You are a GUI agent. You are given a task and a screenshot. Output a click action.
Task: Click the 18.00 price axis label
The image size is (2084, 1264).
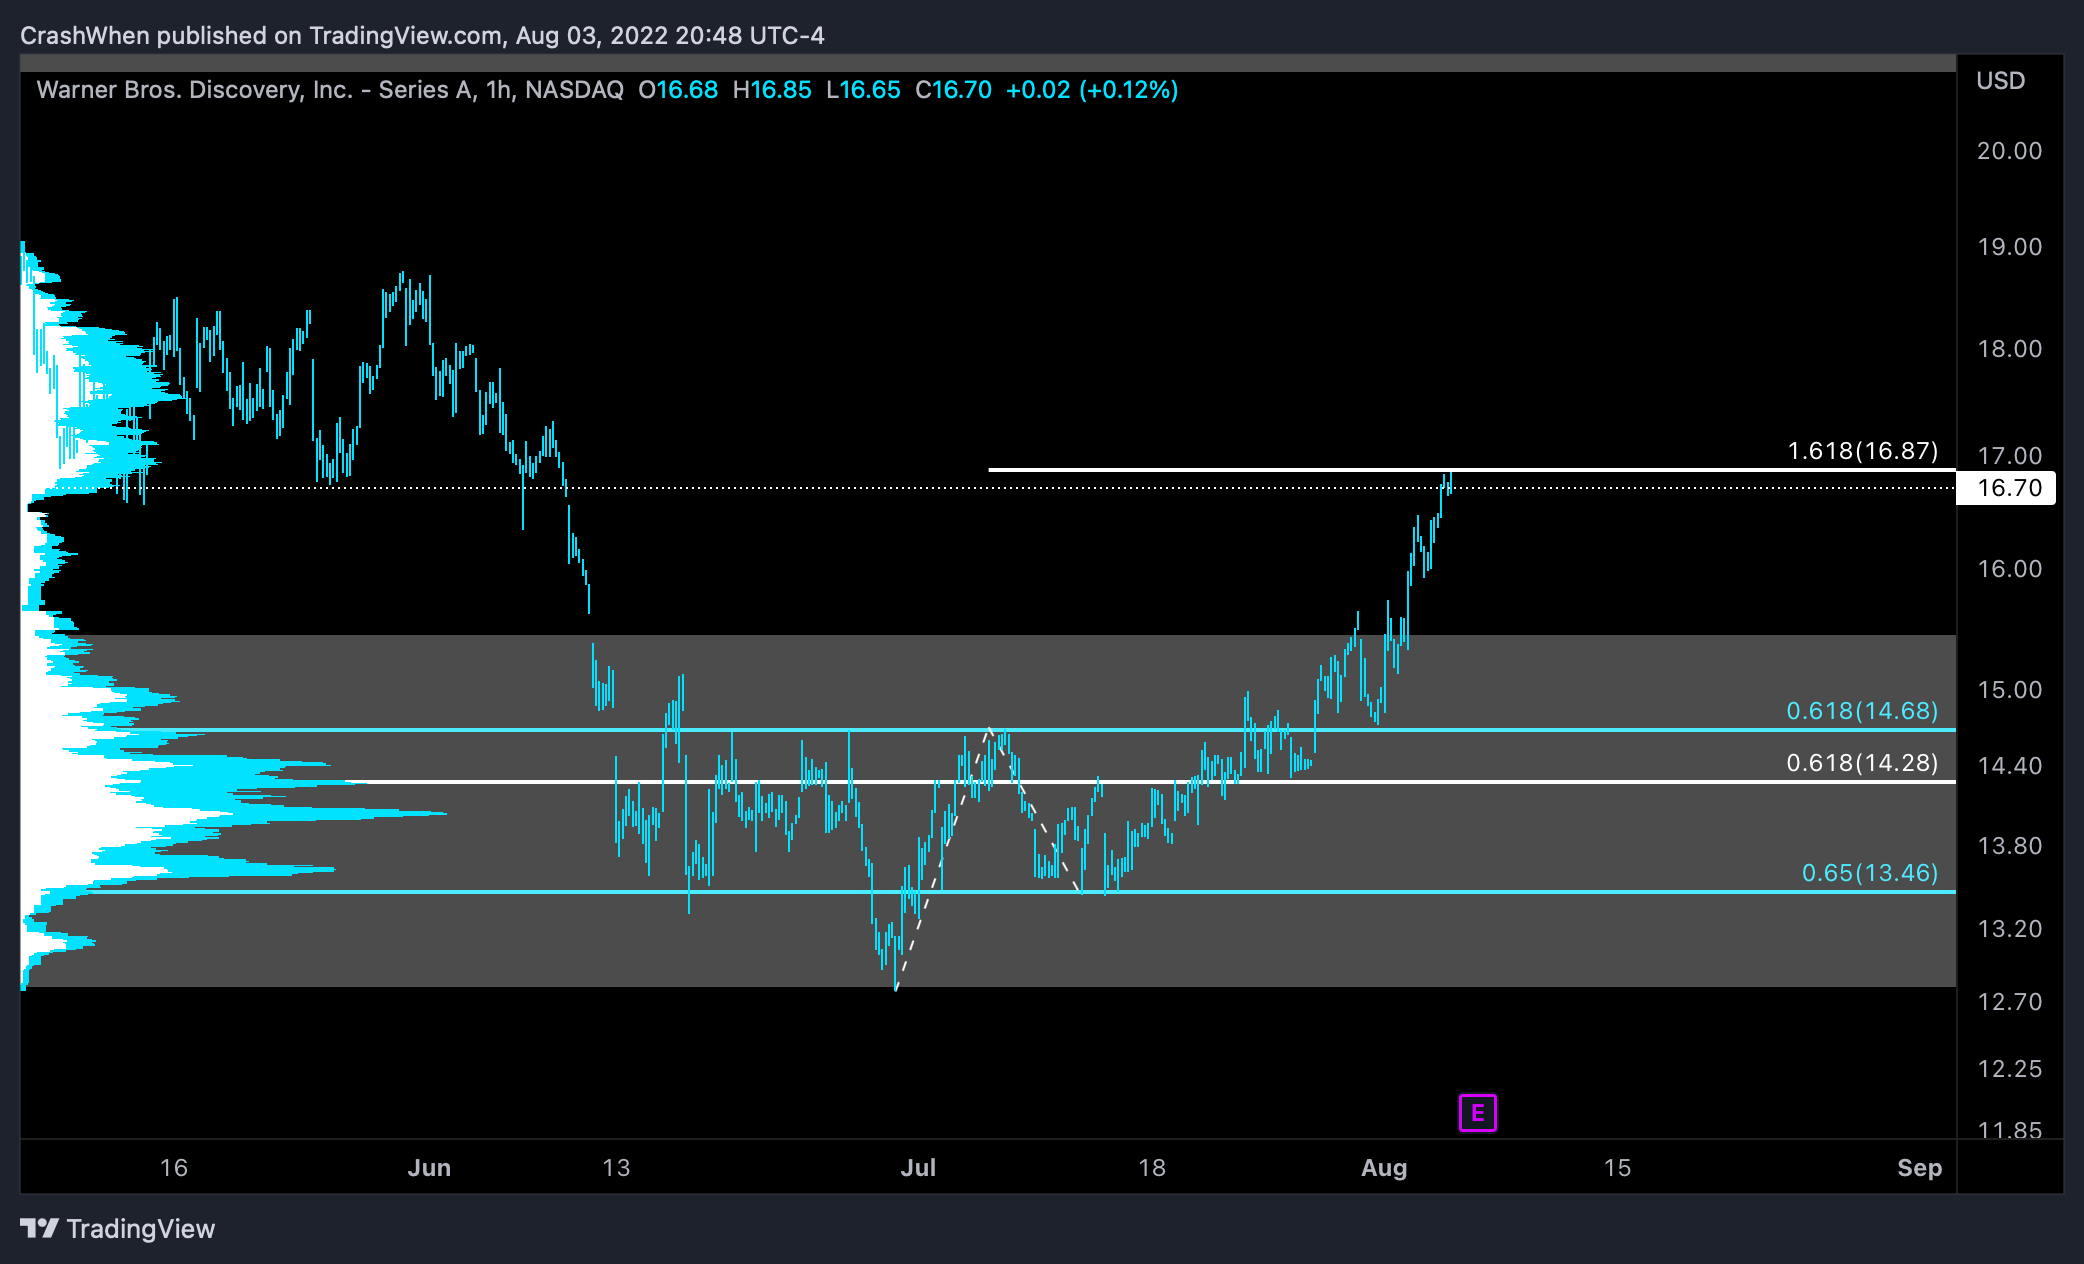(2009, 349)
